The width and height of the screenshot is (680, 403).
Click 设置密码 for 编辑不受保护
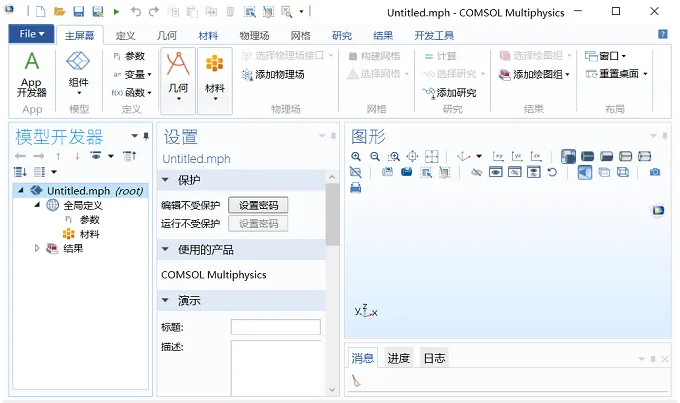tap(258, 205)
